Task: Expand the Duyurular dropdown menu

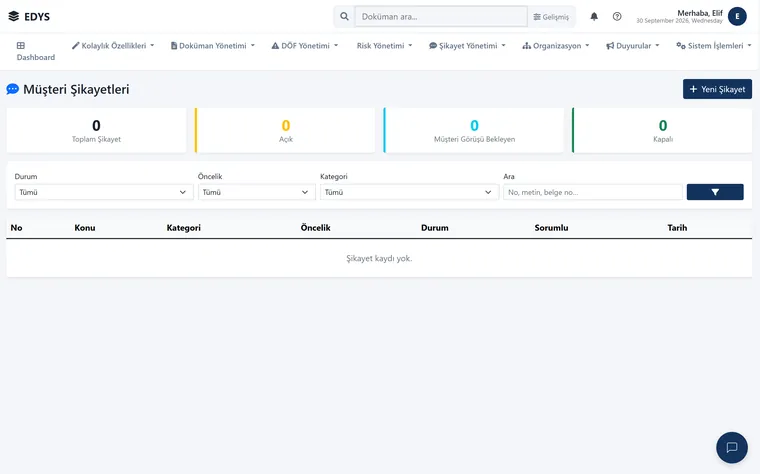Action: 633,46
